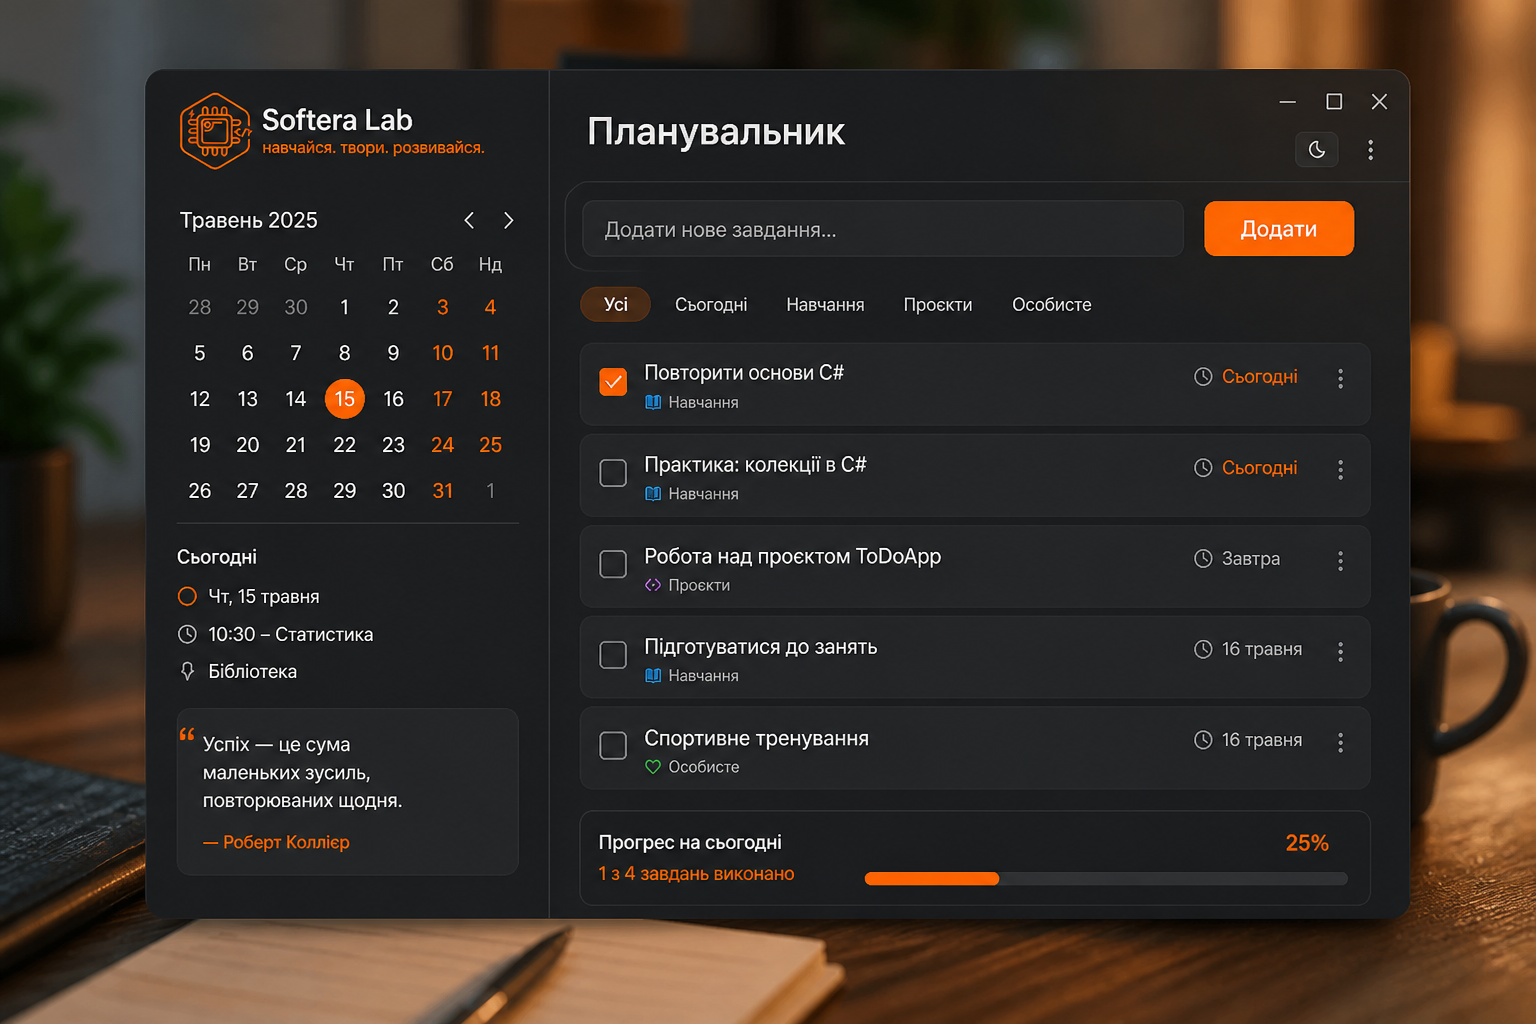Switch to 'Сьогодні' filter tab
The width and height of the screenshot is (1536, 1024).
pyautogui.click(x=711, y=304)
